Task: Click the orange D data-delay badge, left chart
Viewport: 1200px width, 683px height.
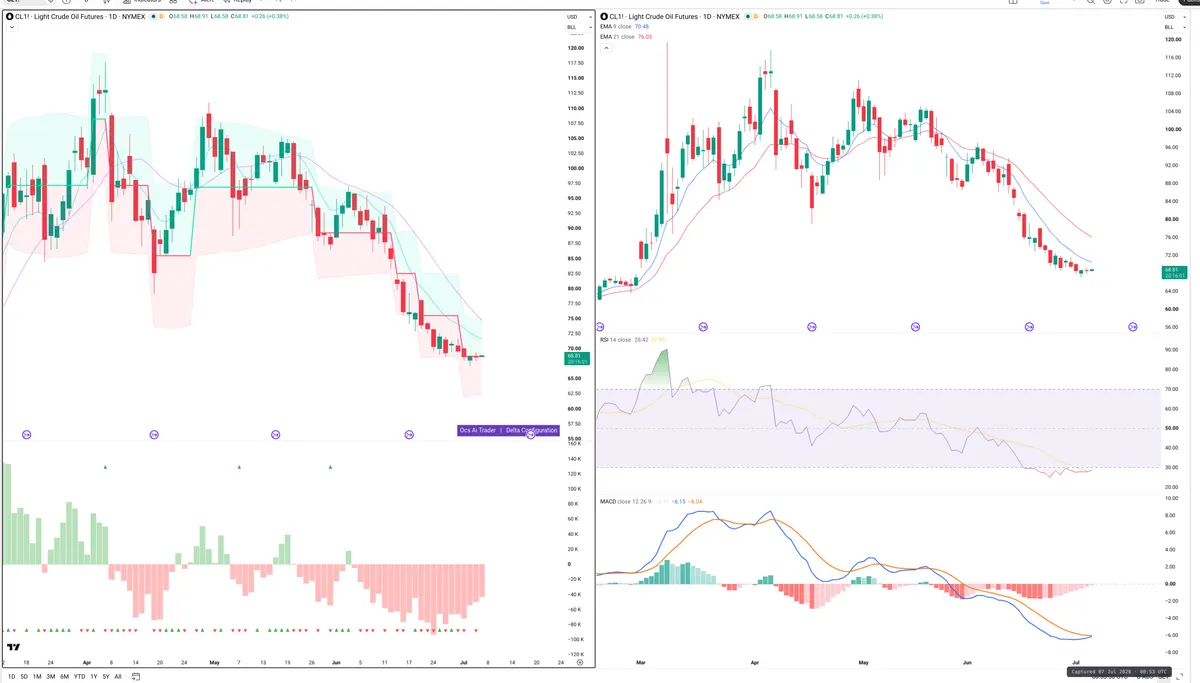Action: click(x=162, y=17)
